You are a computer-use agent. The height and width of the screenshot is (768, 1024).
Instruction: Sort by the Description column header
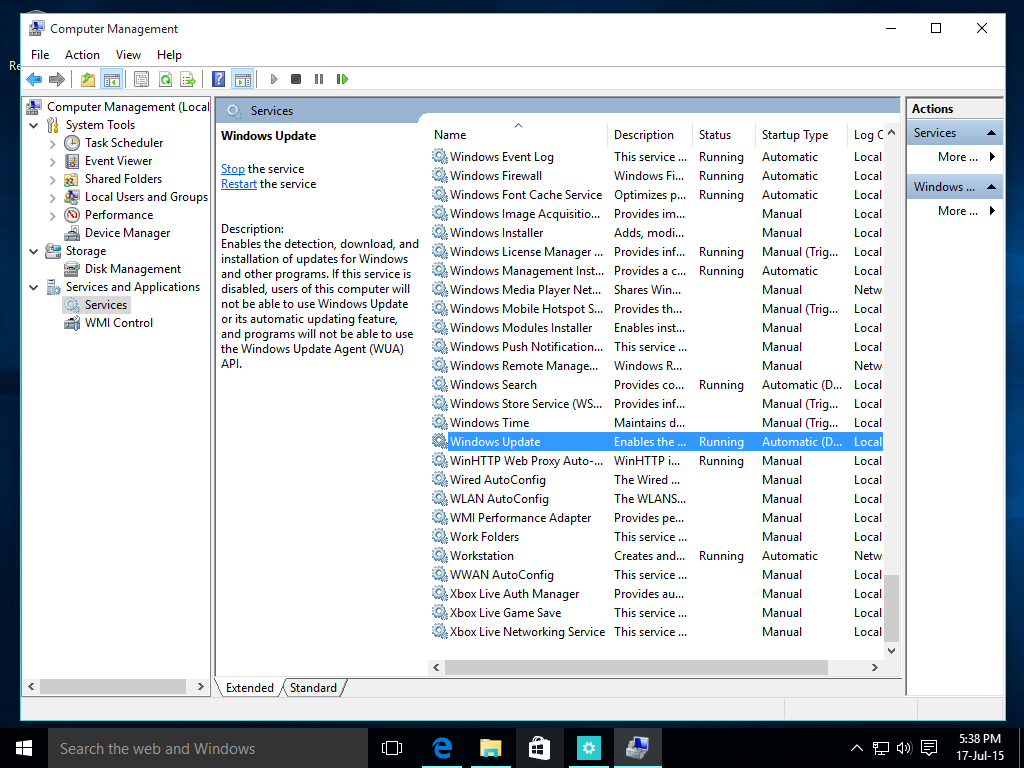(649, 135)
